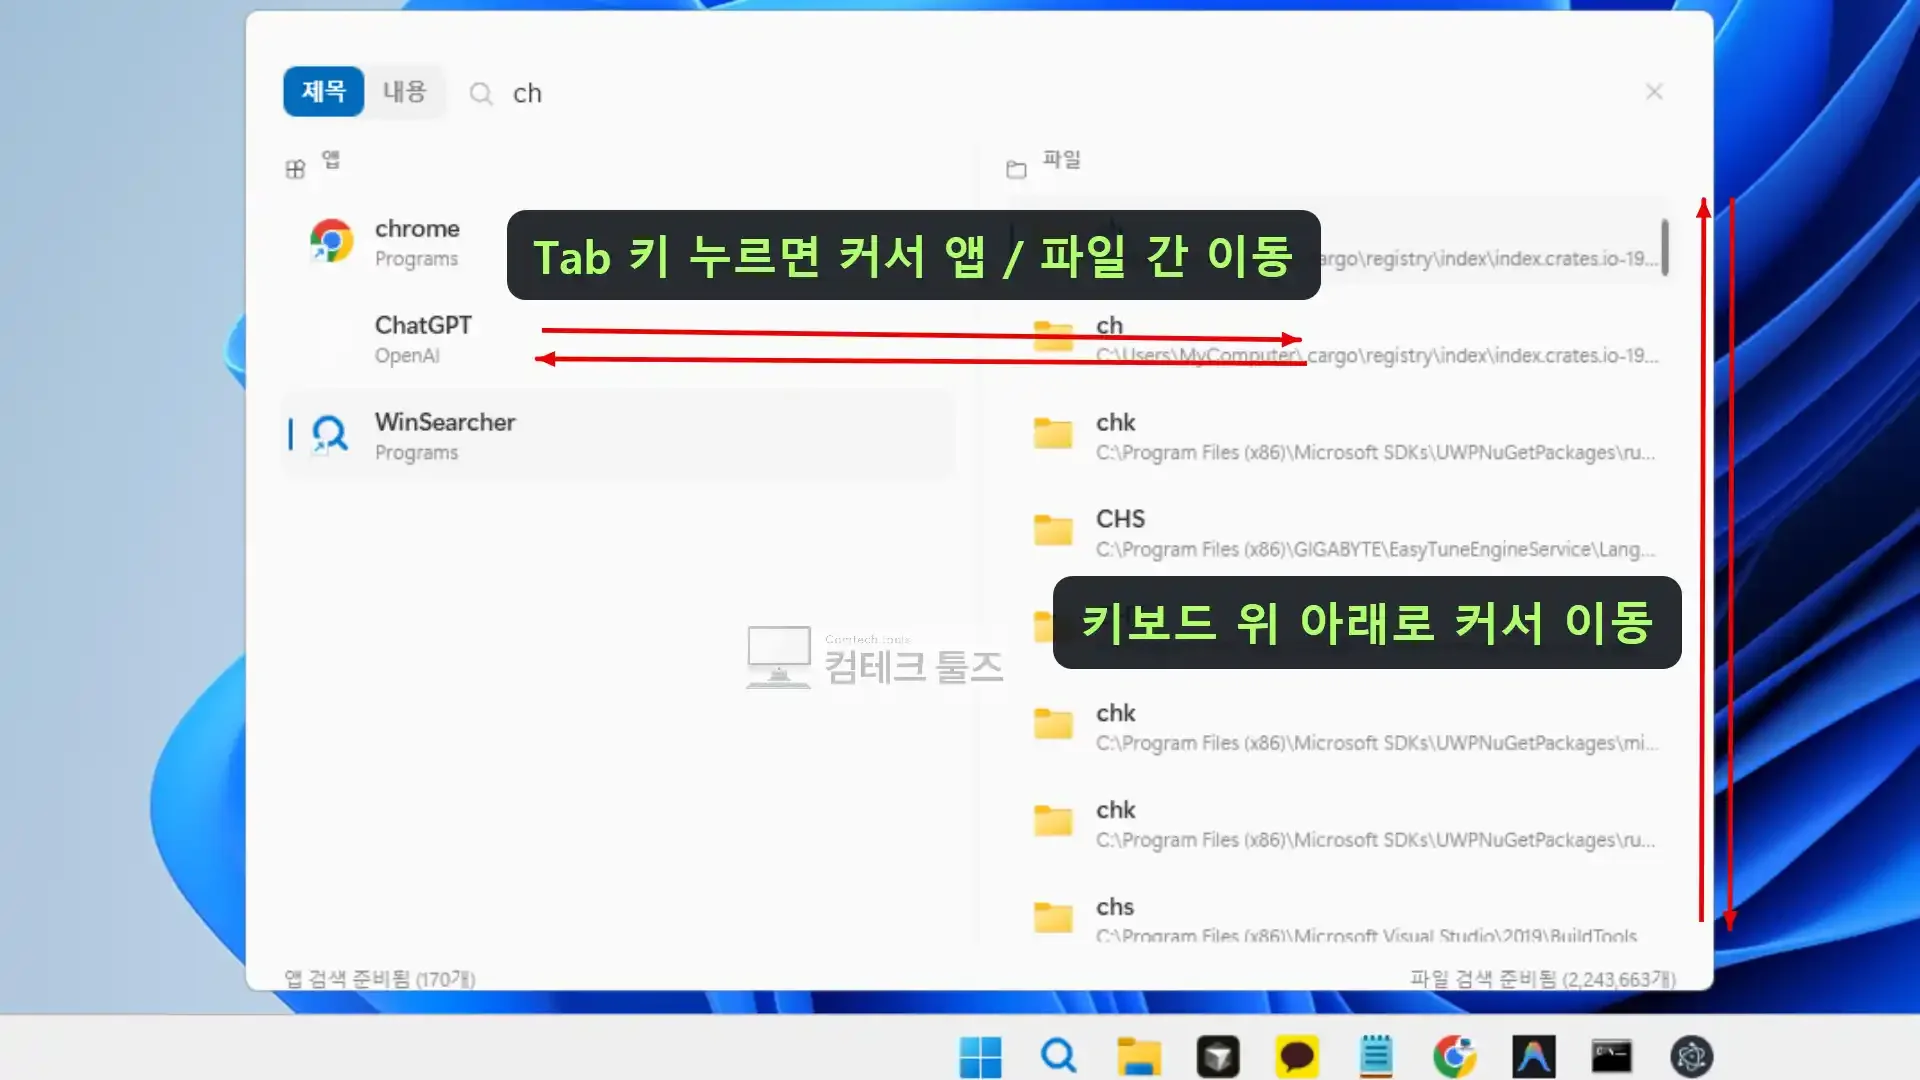Switch to the 제목 search tab
Viewport: 1920px width, 1080px height.
(x=323, y=92)
